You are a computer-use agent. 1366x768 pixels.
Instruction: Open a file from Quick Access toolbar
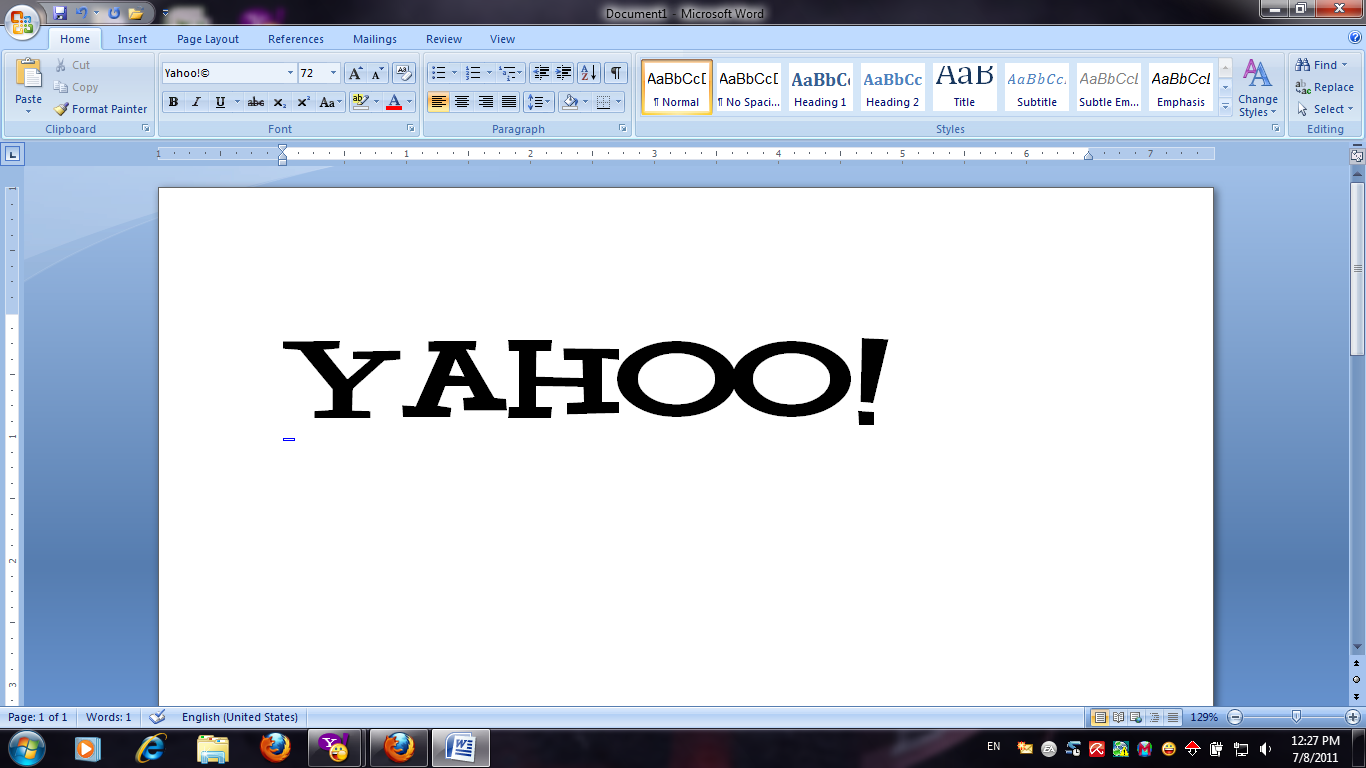pos(135,13)
